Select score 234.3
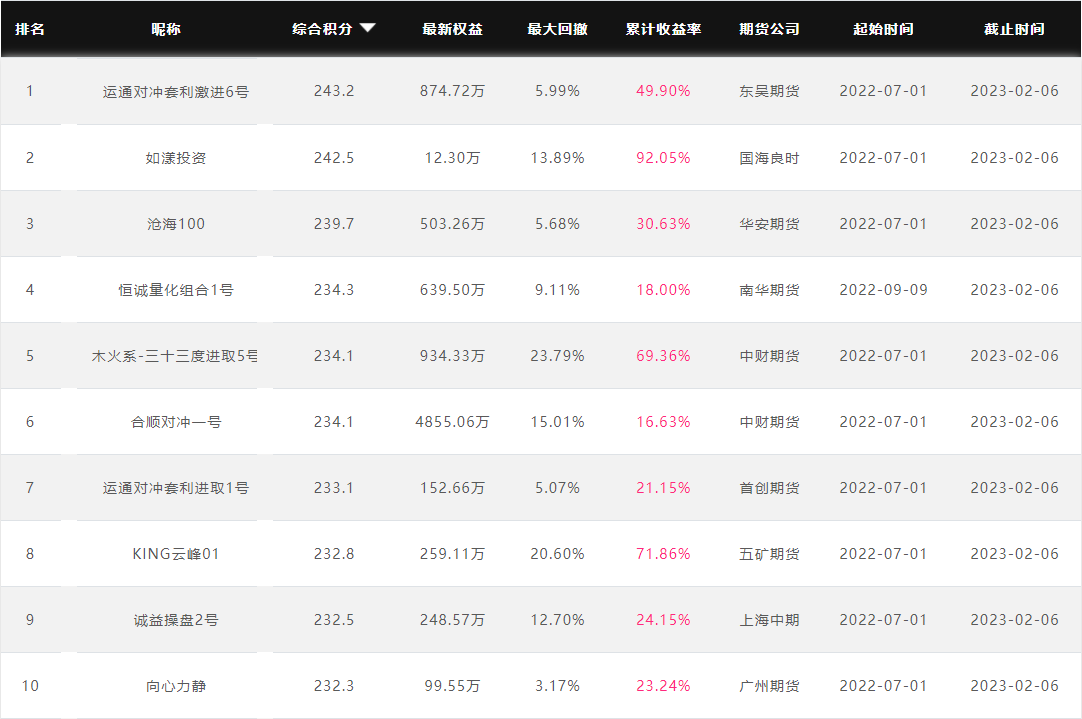 (334, 290)
